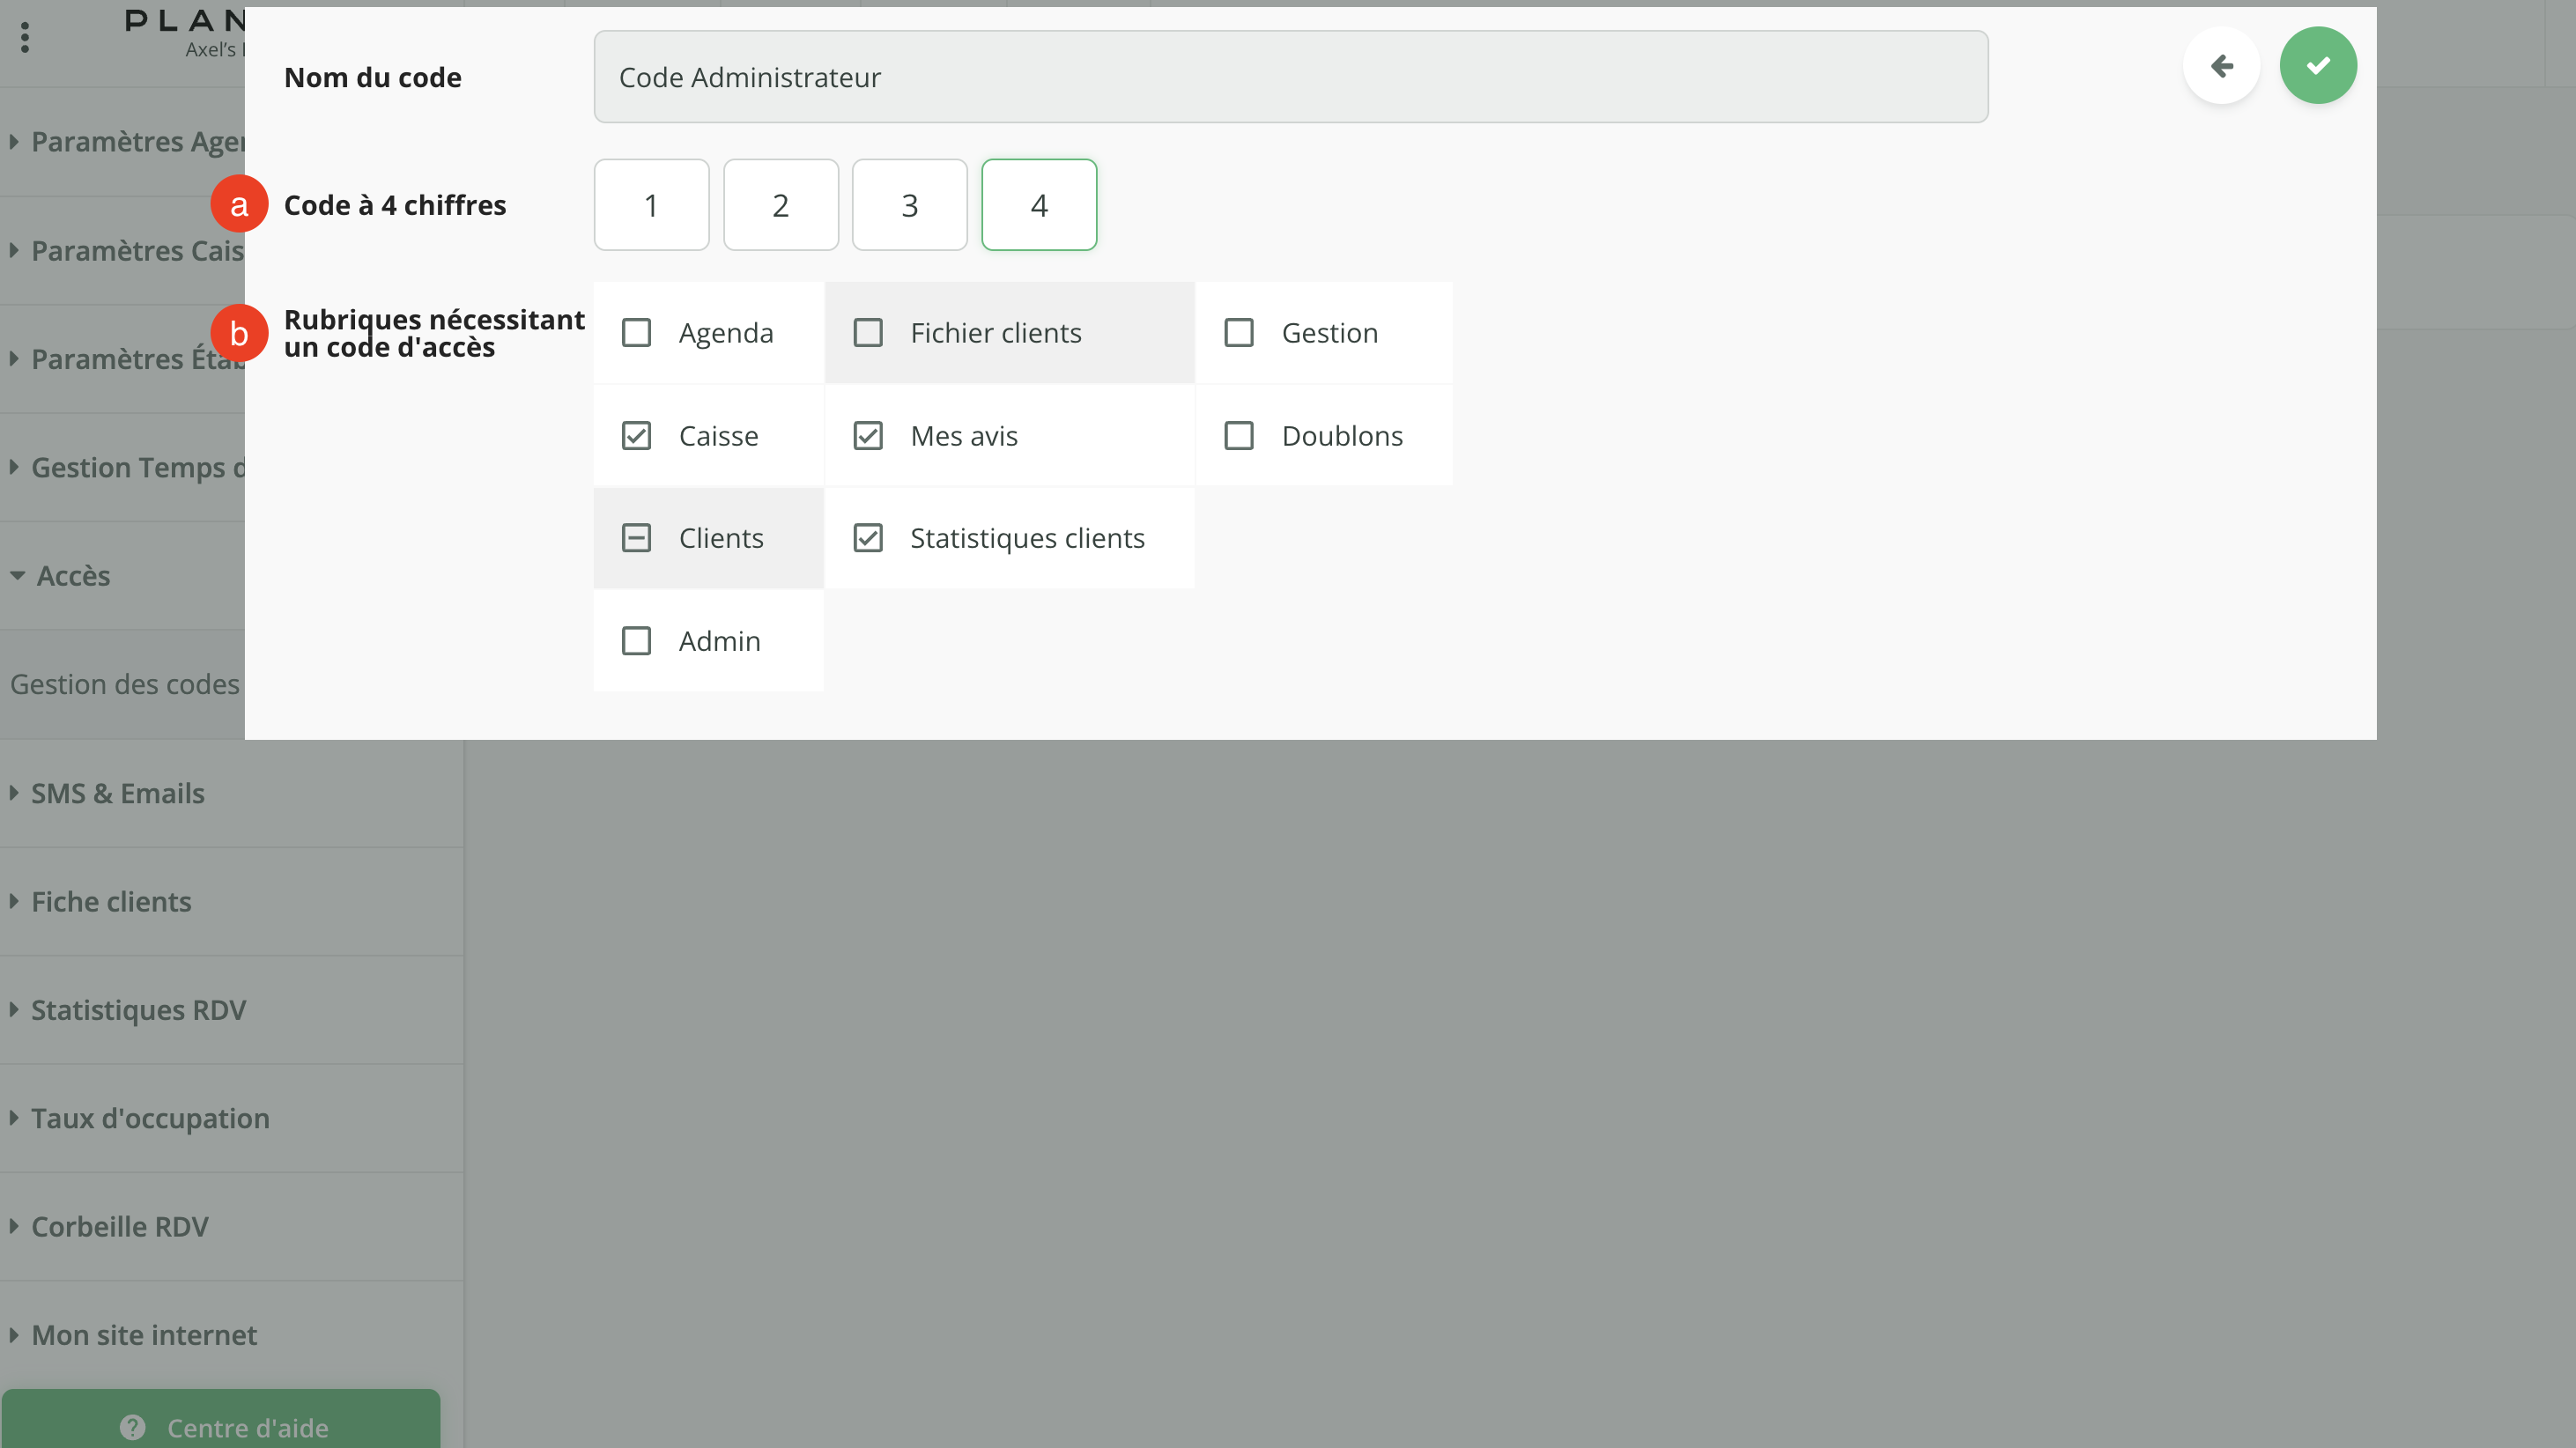Click the red 'b' annotation badge
The width and height of the screenshot is (2576, 1448).
tap(239, 333)
